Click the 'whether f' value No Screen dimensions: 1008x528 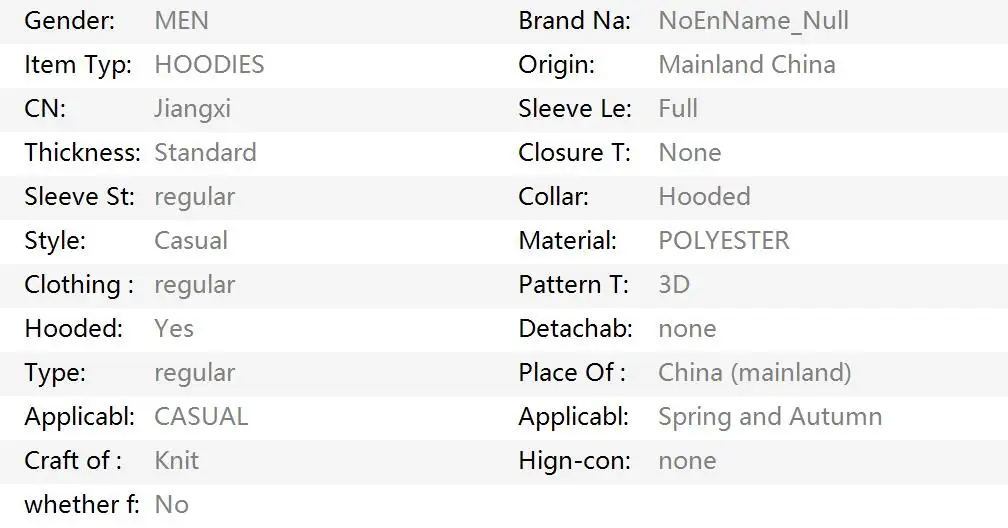coord(172,505)
